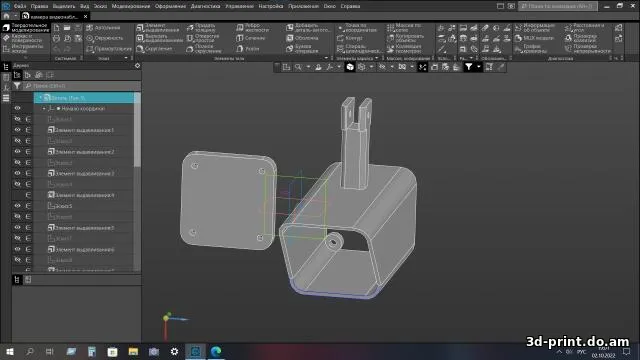This screenshot has height=360, width=640.
Task: Open Информация об объекте tool
Action: coord(535,28)
